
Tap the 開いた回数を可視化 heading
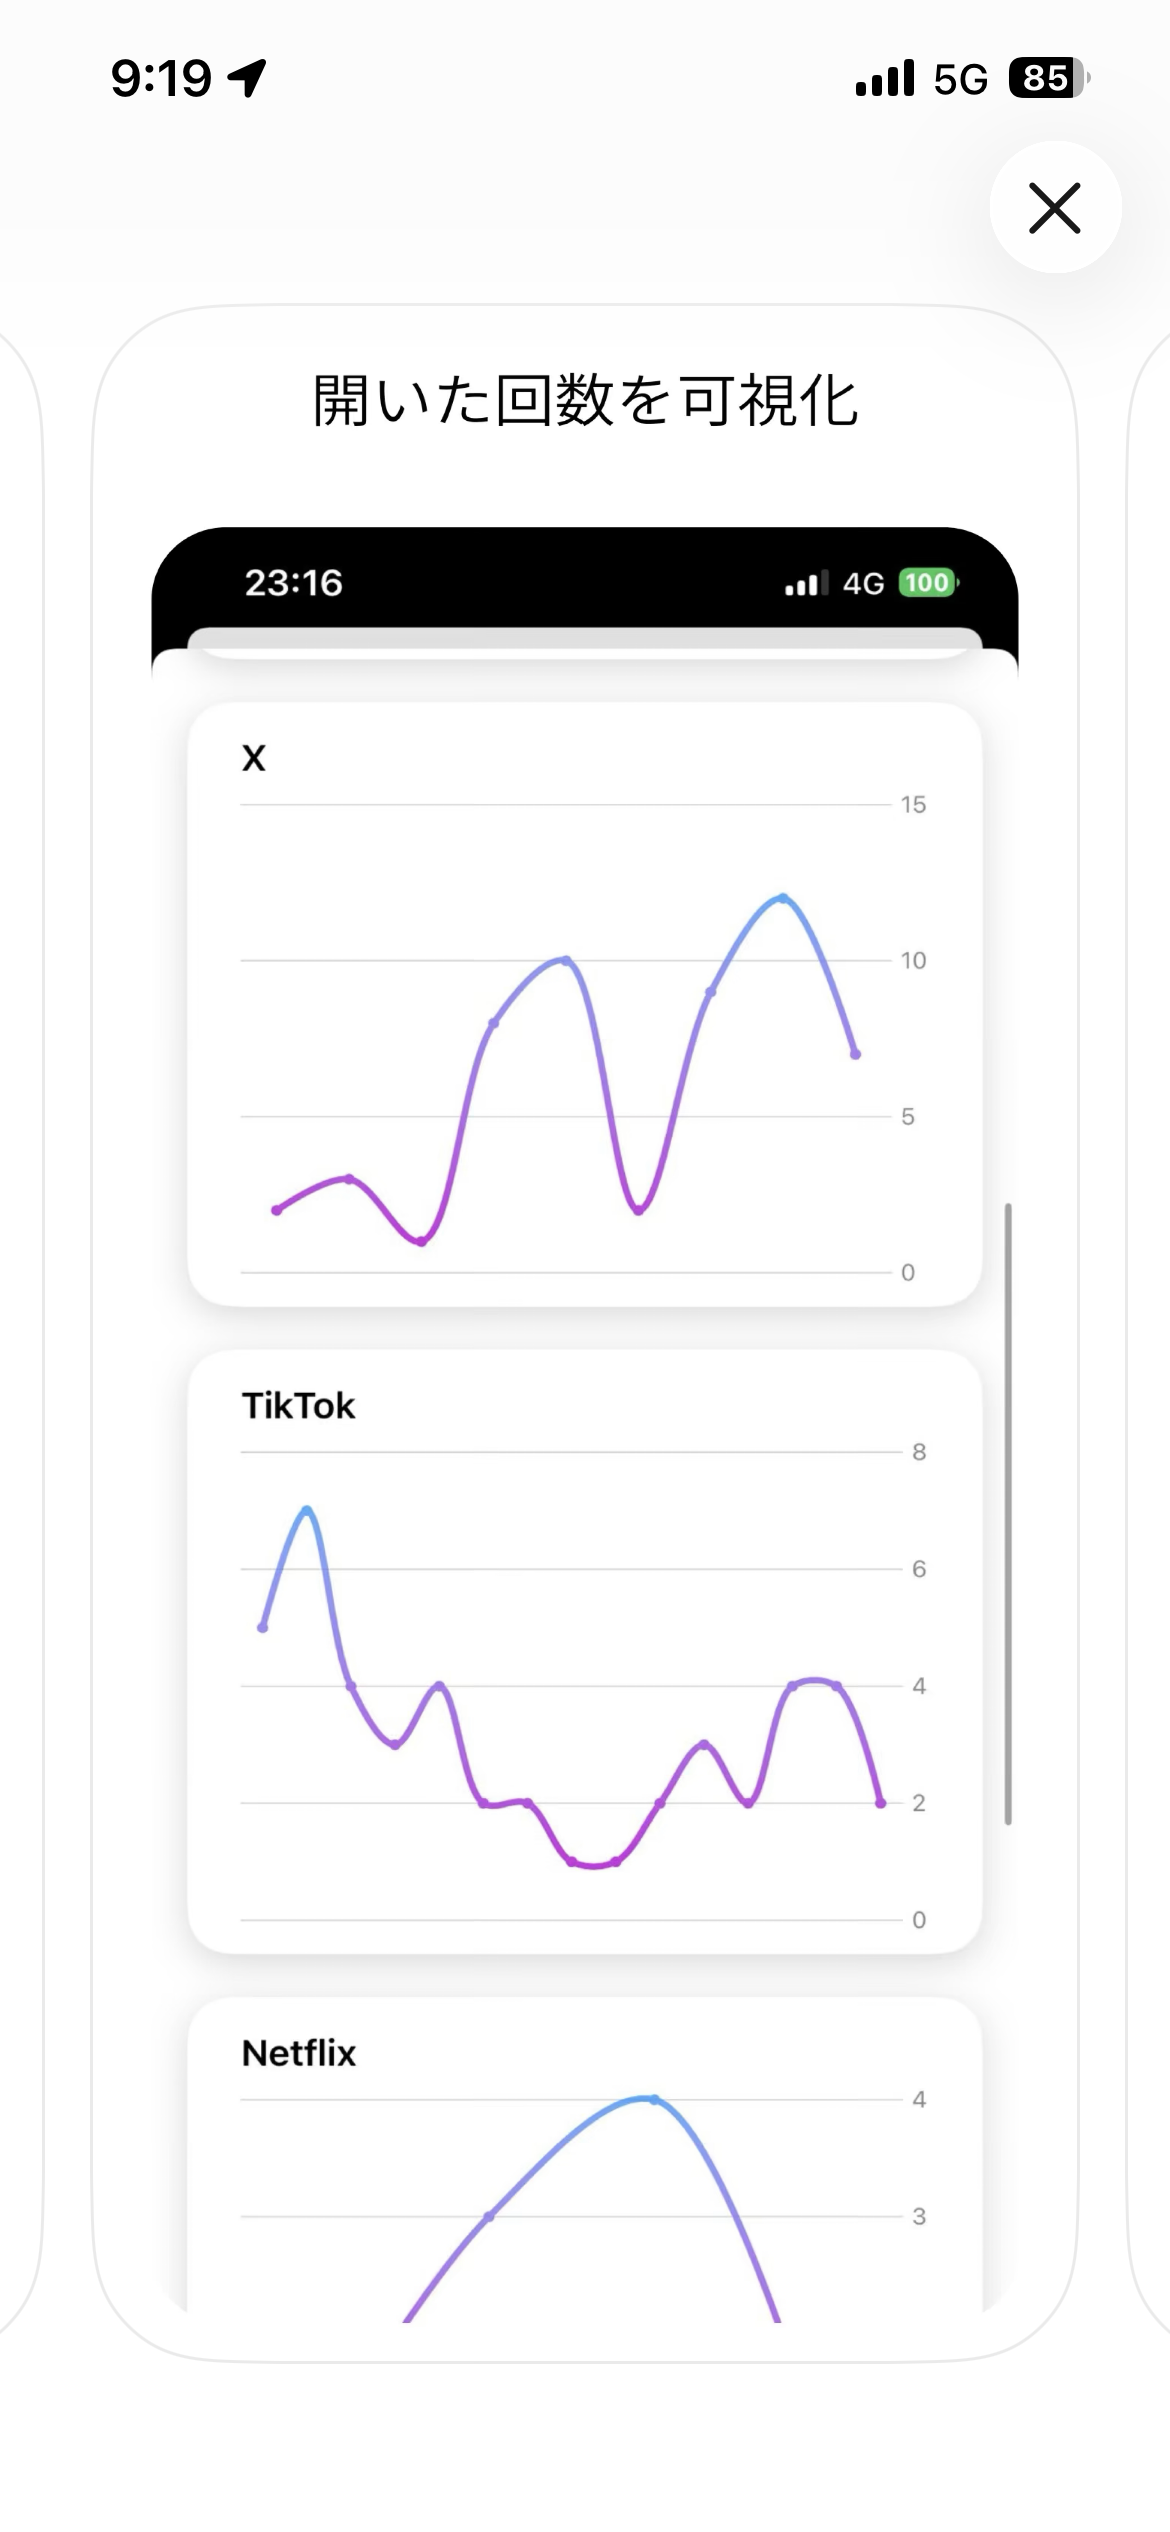coord(585,401)
